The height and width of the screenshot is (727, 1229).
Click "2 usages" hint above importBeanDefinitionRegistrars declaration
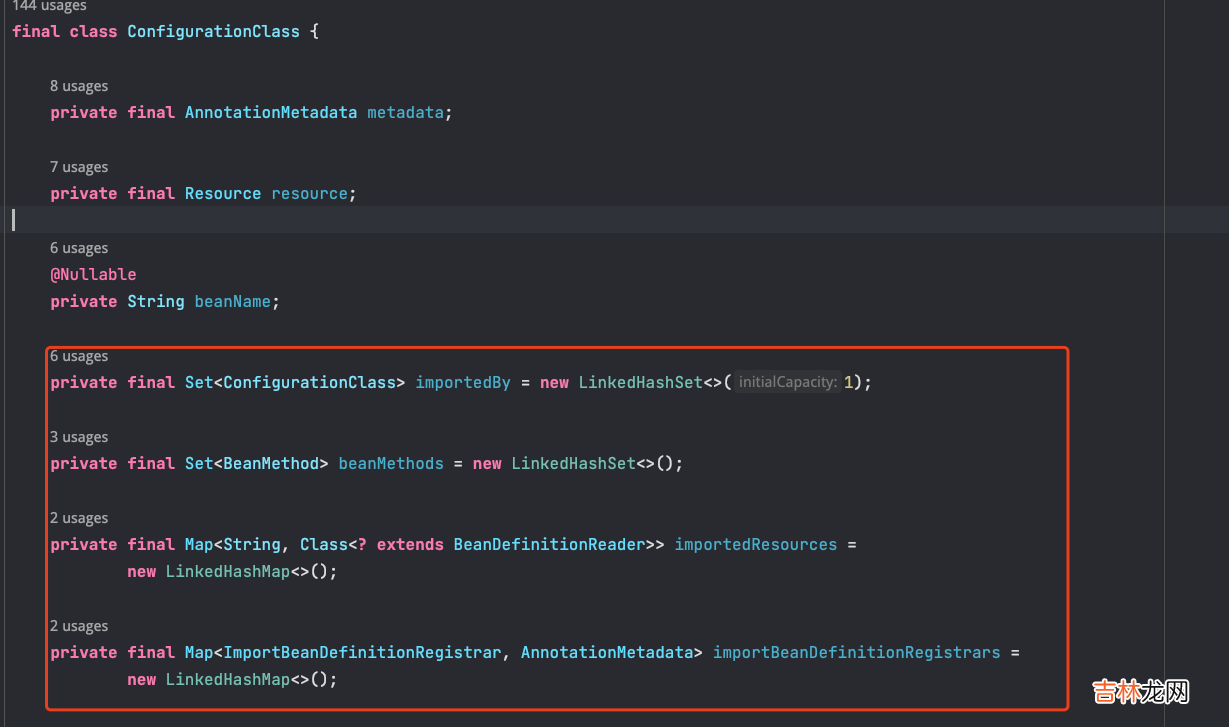point(79,626)
